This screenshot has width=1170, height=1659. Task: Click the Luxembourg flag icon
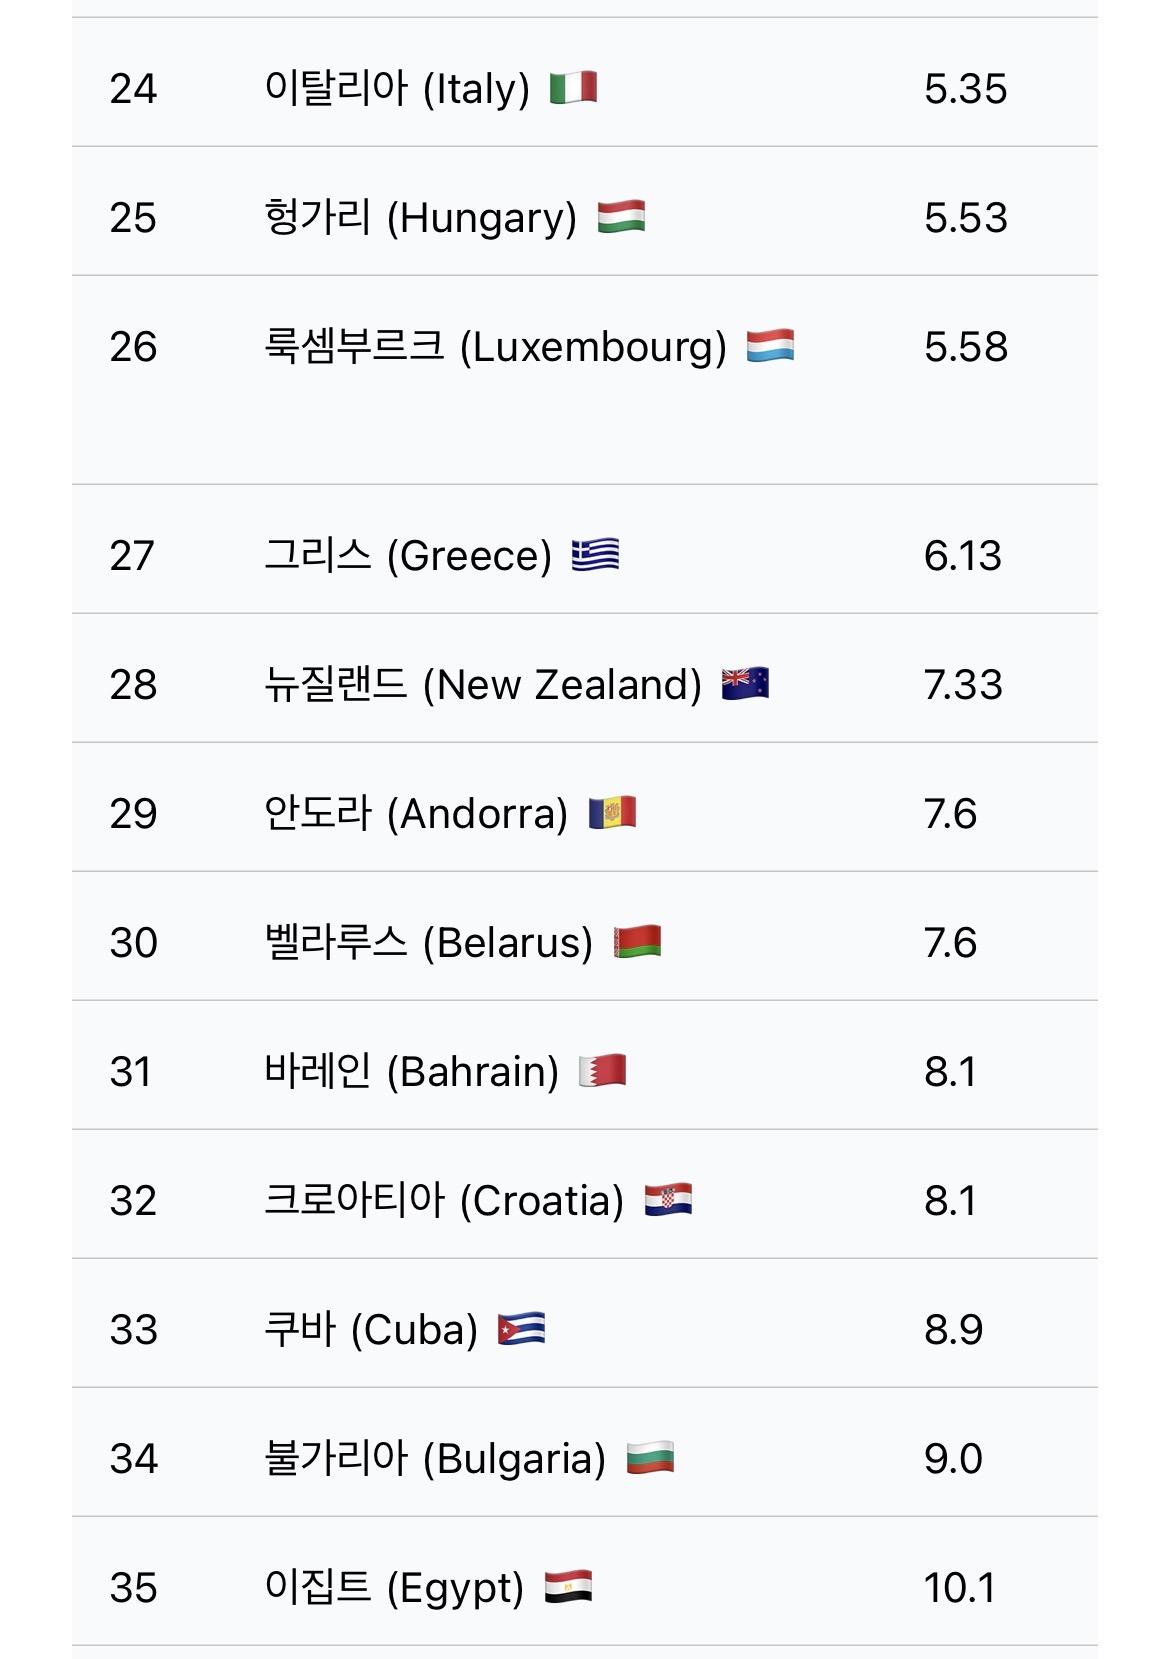tap(770, 346)
